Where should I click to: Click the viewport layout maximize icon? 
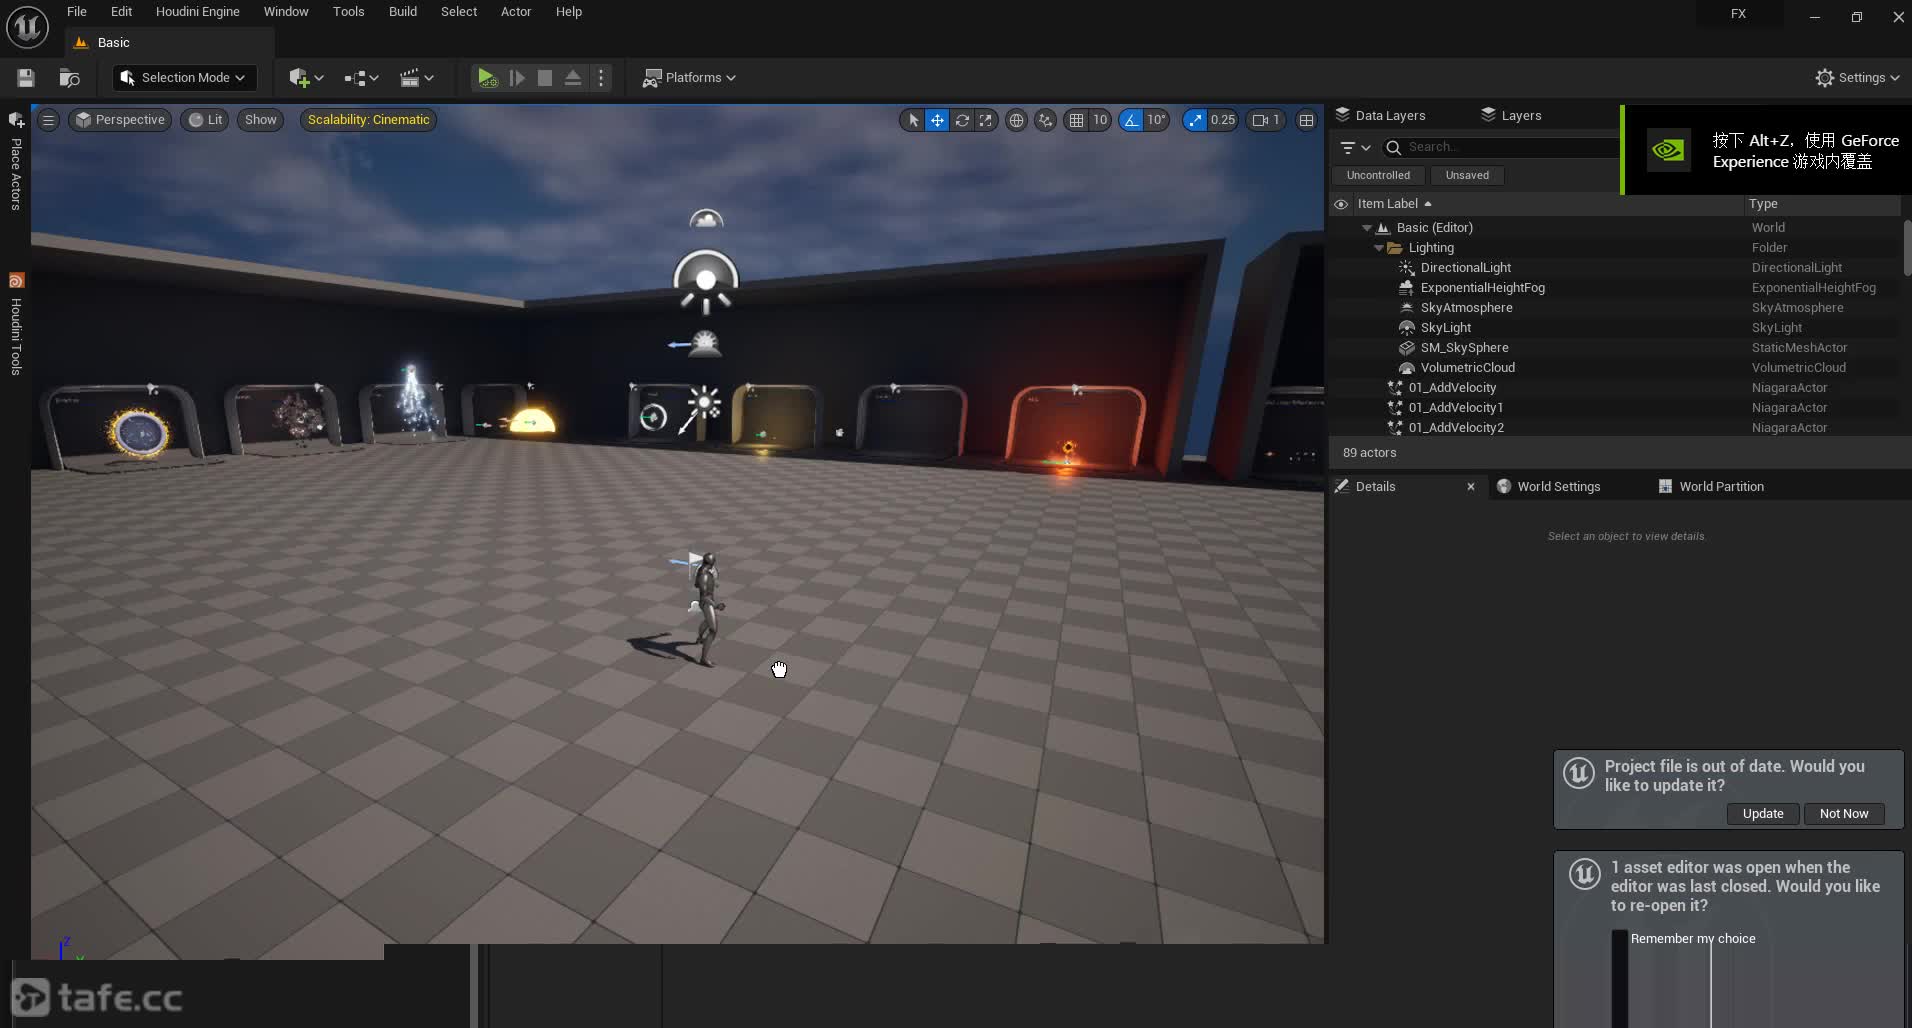(1306, 120)
